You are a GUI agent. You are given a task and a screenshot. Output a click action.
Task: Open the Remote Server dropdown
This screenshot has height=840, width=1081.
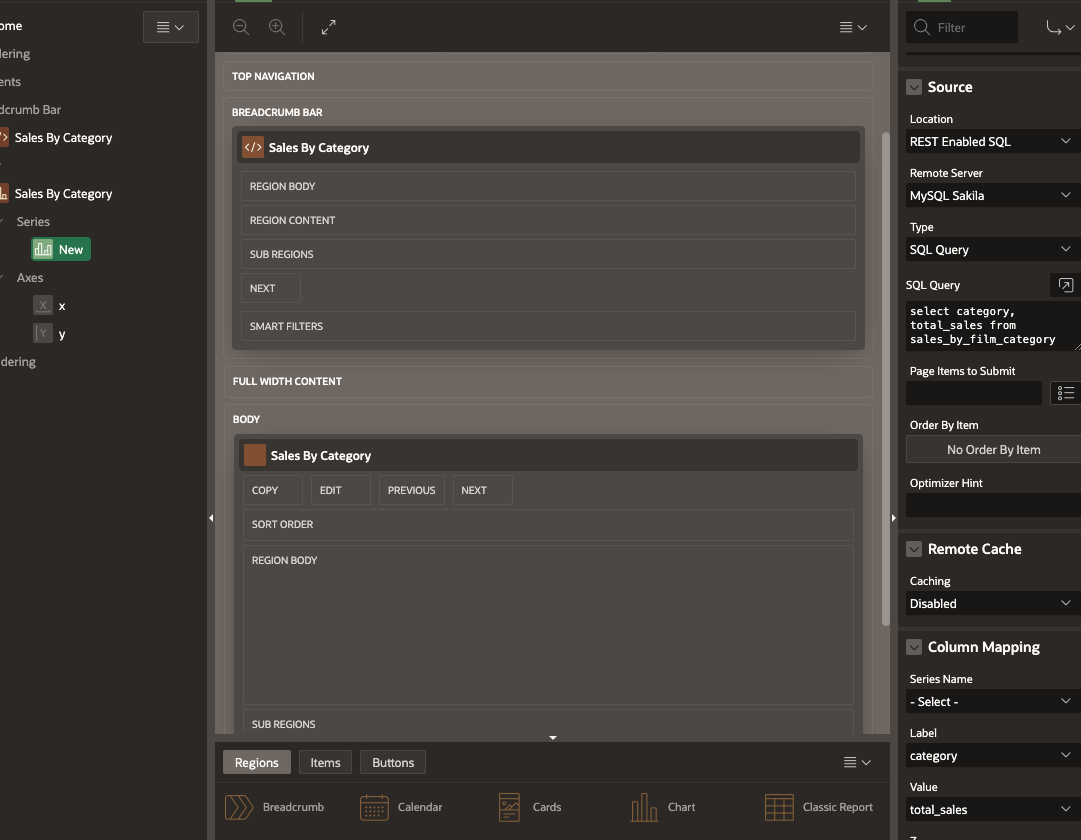[991, 196]
